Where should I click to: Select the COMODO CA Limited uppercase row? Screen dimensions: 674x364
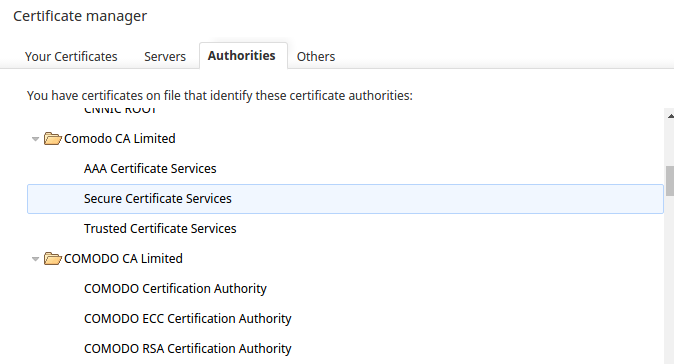click(x=345, y=258)
